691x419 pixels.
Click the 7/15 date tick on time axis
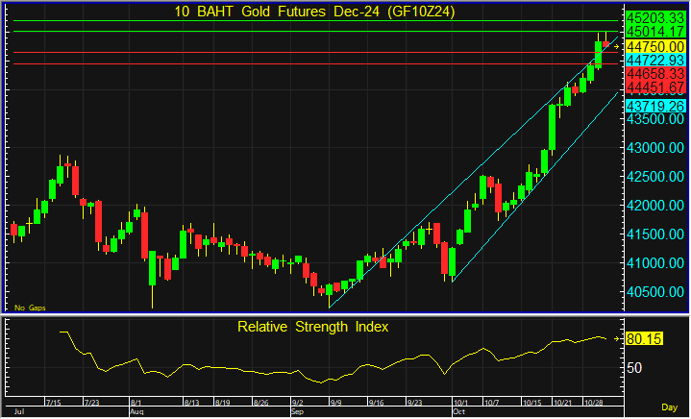55,402
